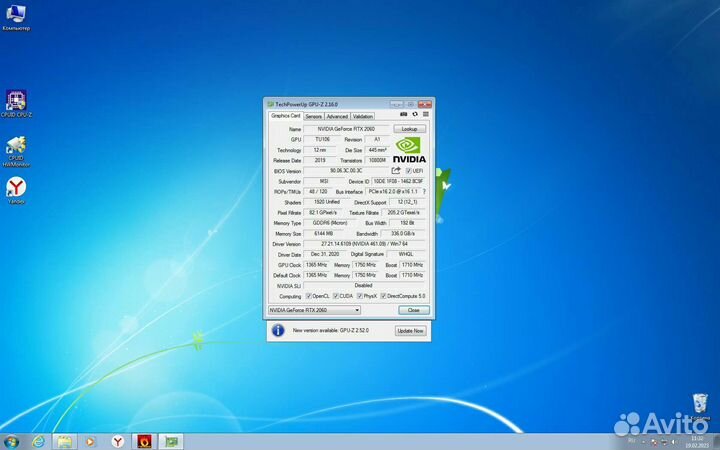Open the CPUID HWMonitor desktop icon

click(16, 151)
